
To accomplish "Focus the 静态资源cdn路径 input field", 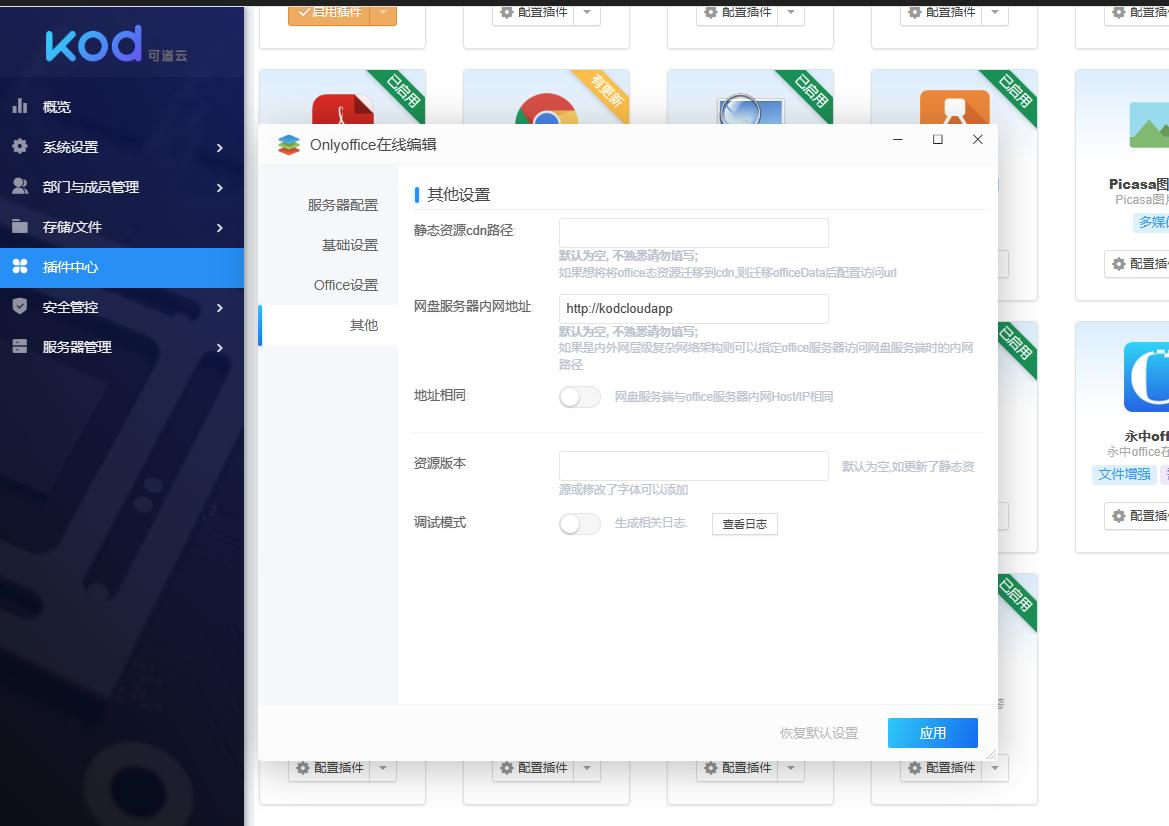I will click(693, 233).
